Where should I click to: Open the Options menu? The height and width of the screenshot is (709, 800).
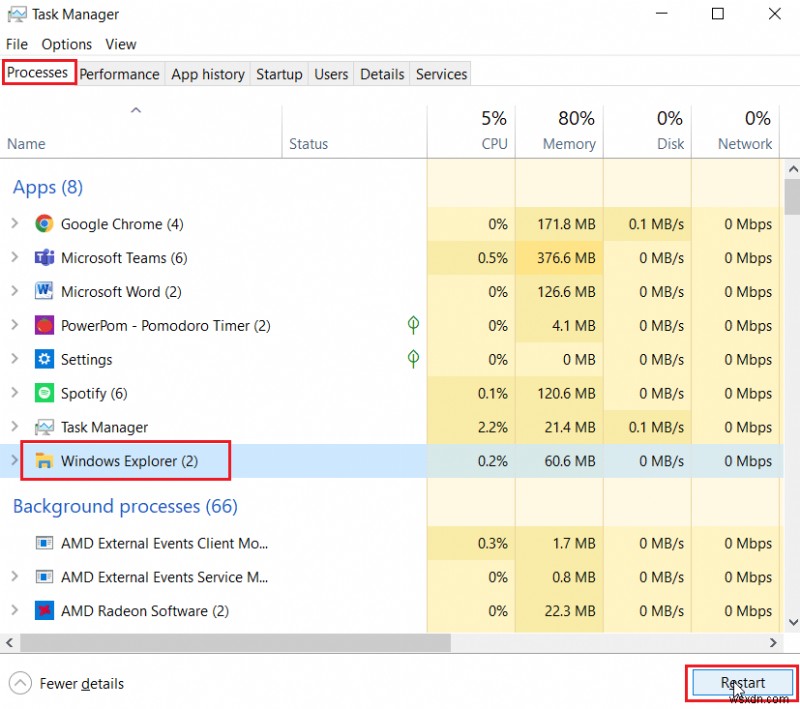66,44
